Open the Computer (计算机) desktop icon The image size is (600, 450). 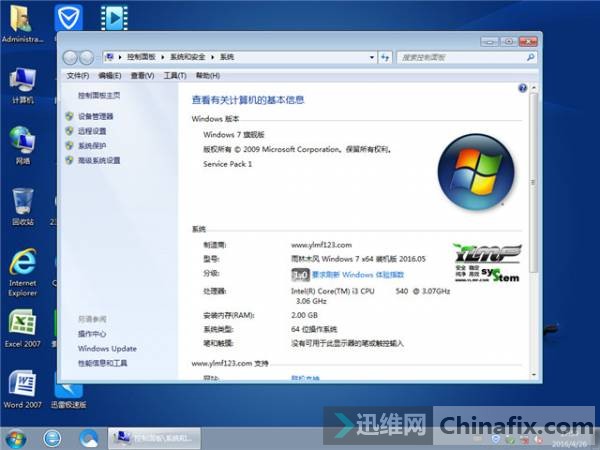point(23,85)
